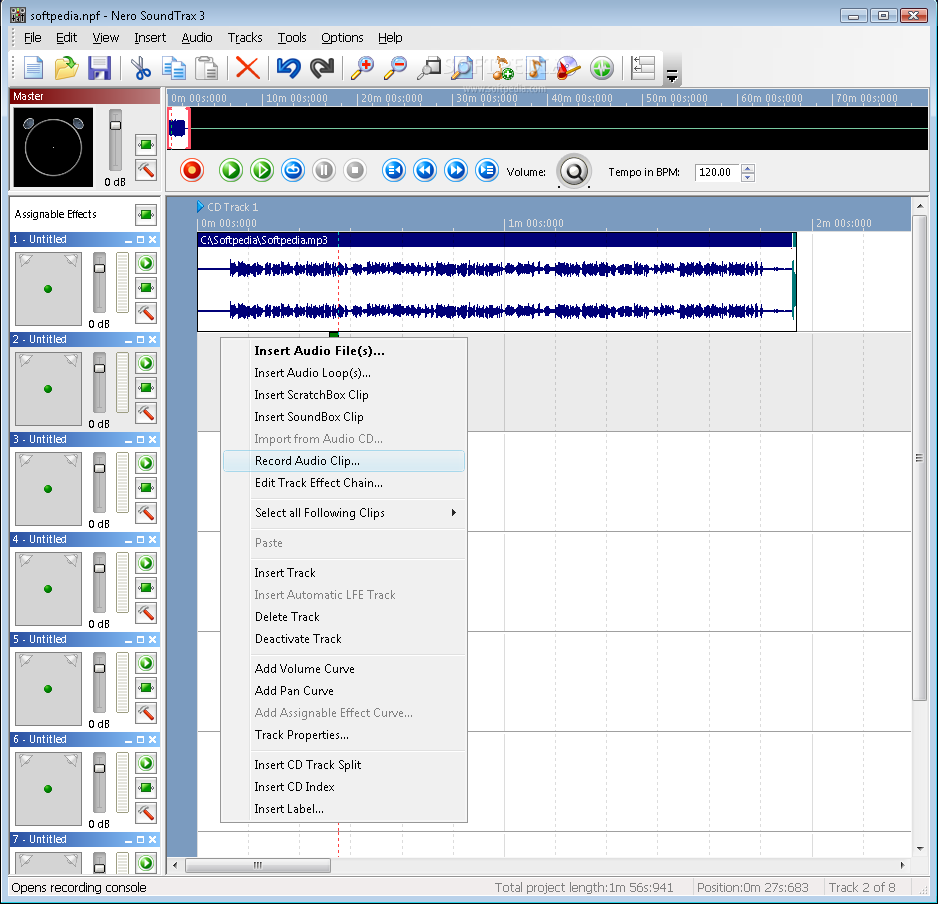
Task: Open a file with the folder icon
Action: click(x=66, y=68)
